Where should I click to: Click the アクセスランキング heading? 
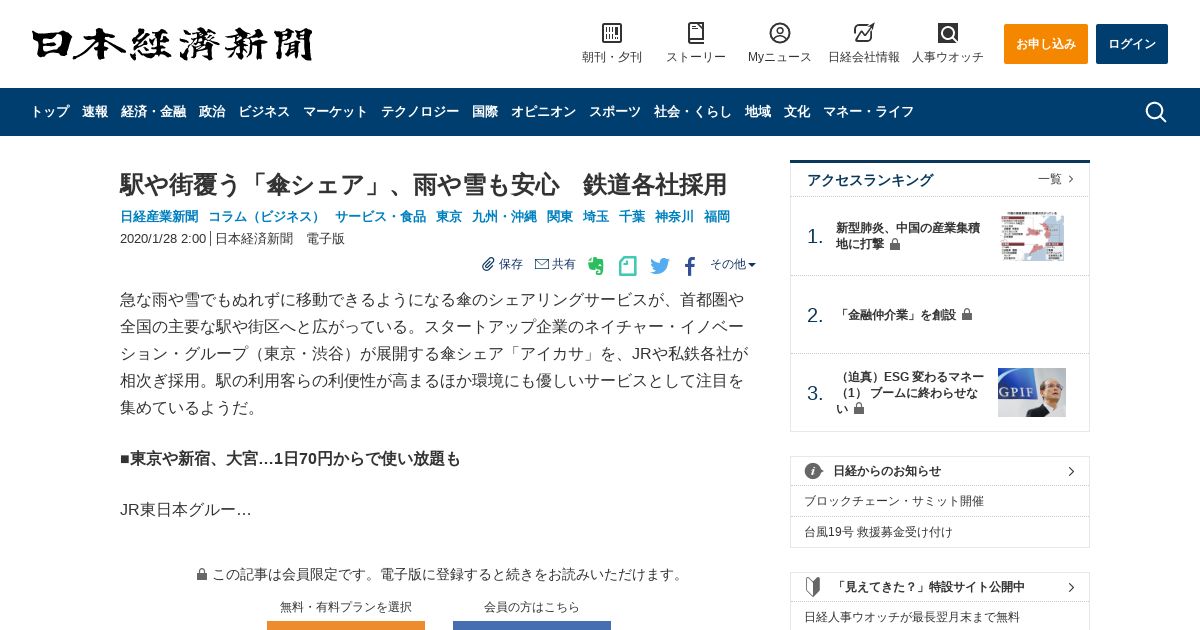870,180
